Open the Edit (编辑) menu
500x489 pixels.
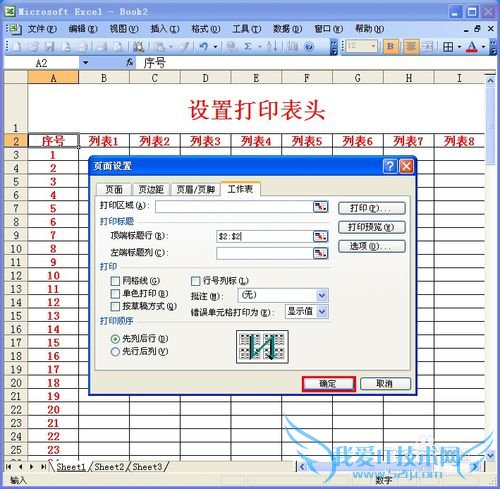[x=83, y=29]
